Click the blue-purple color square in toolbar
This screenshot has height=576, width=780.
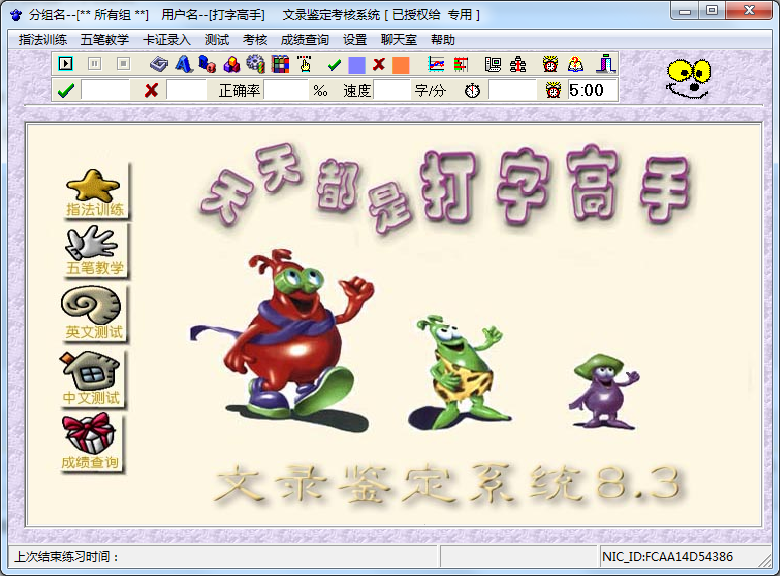[x=357, y=64]
